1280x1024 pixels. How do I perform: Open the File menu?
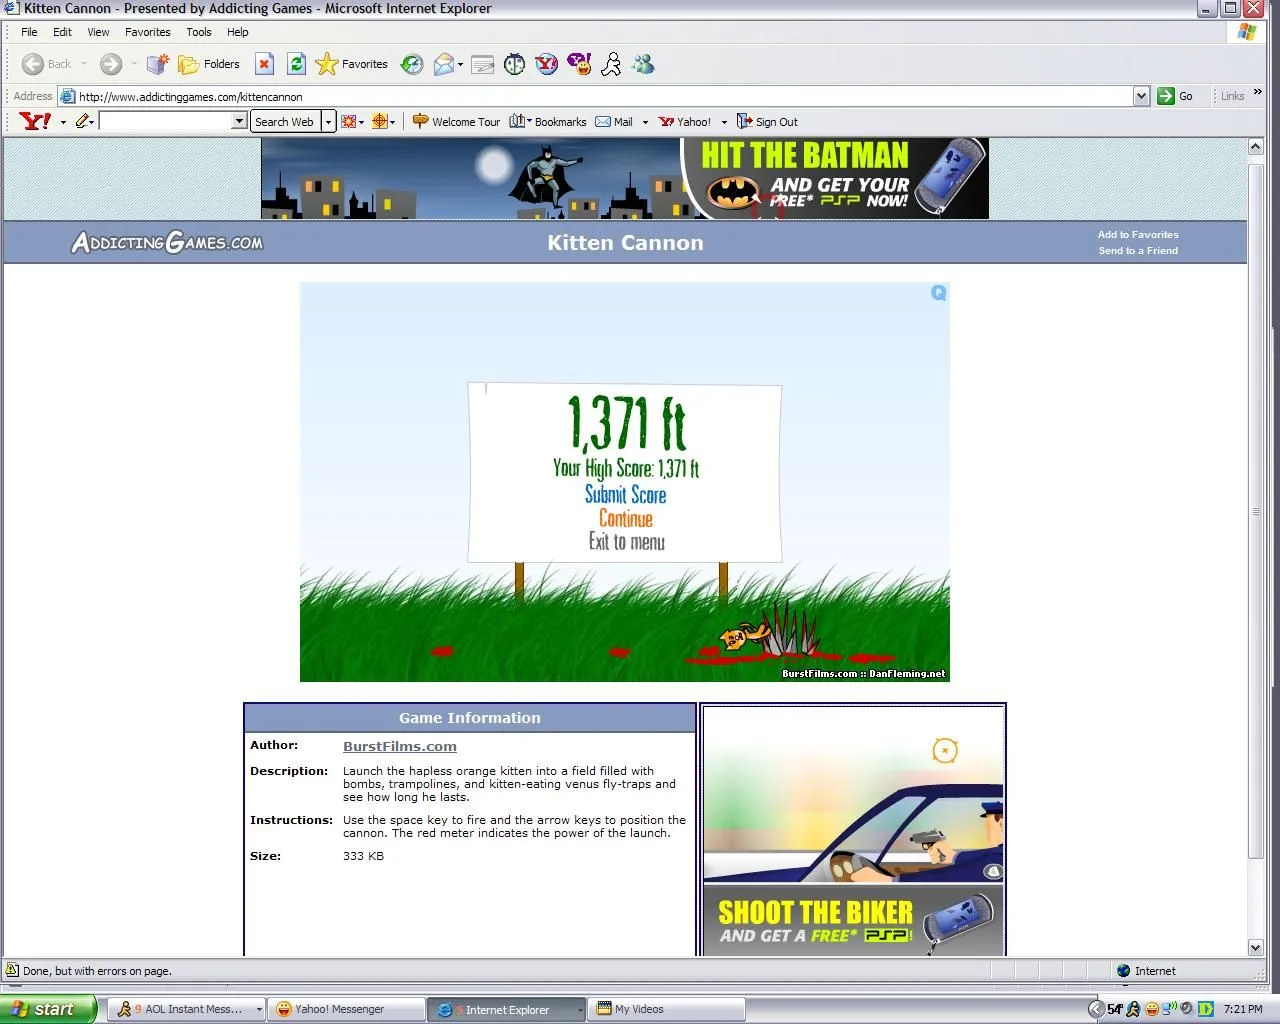[x=29, y=32]
